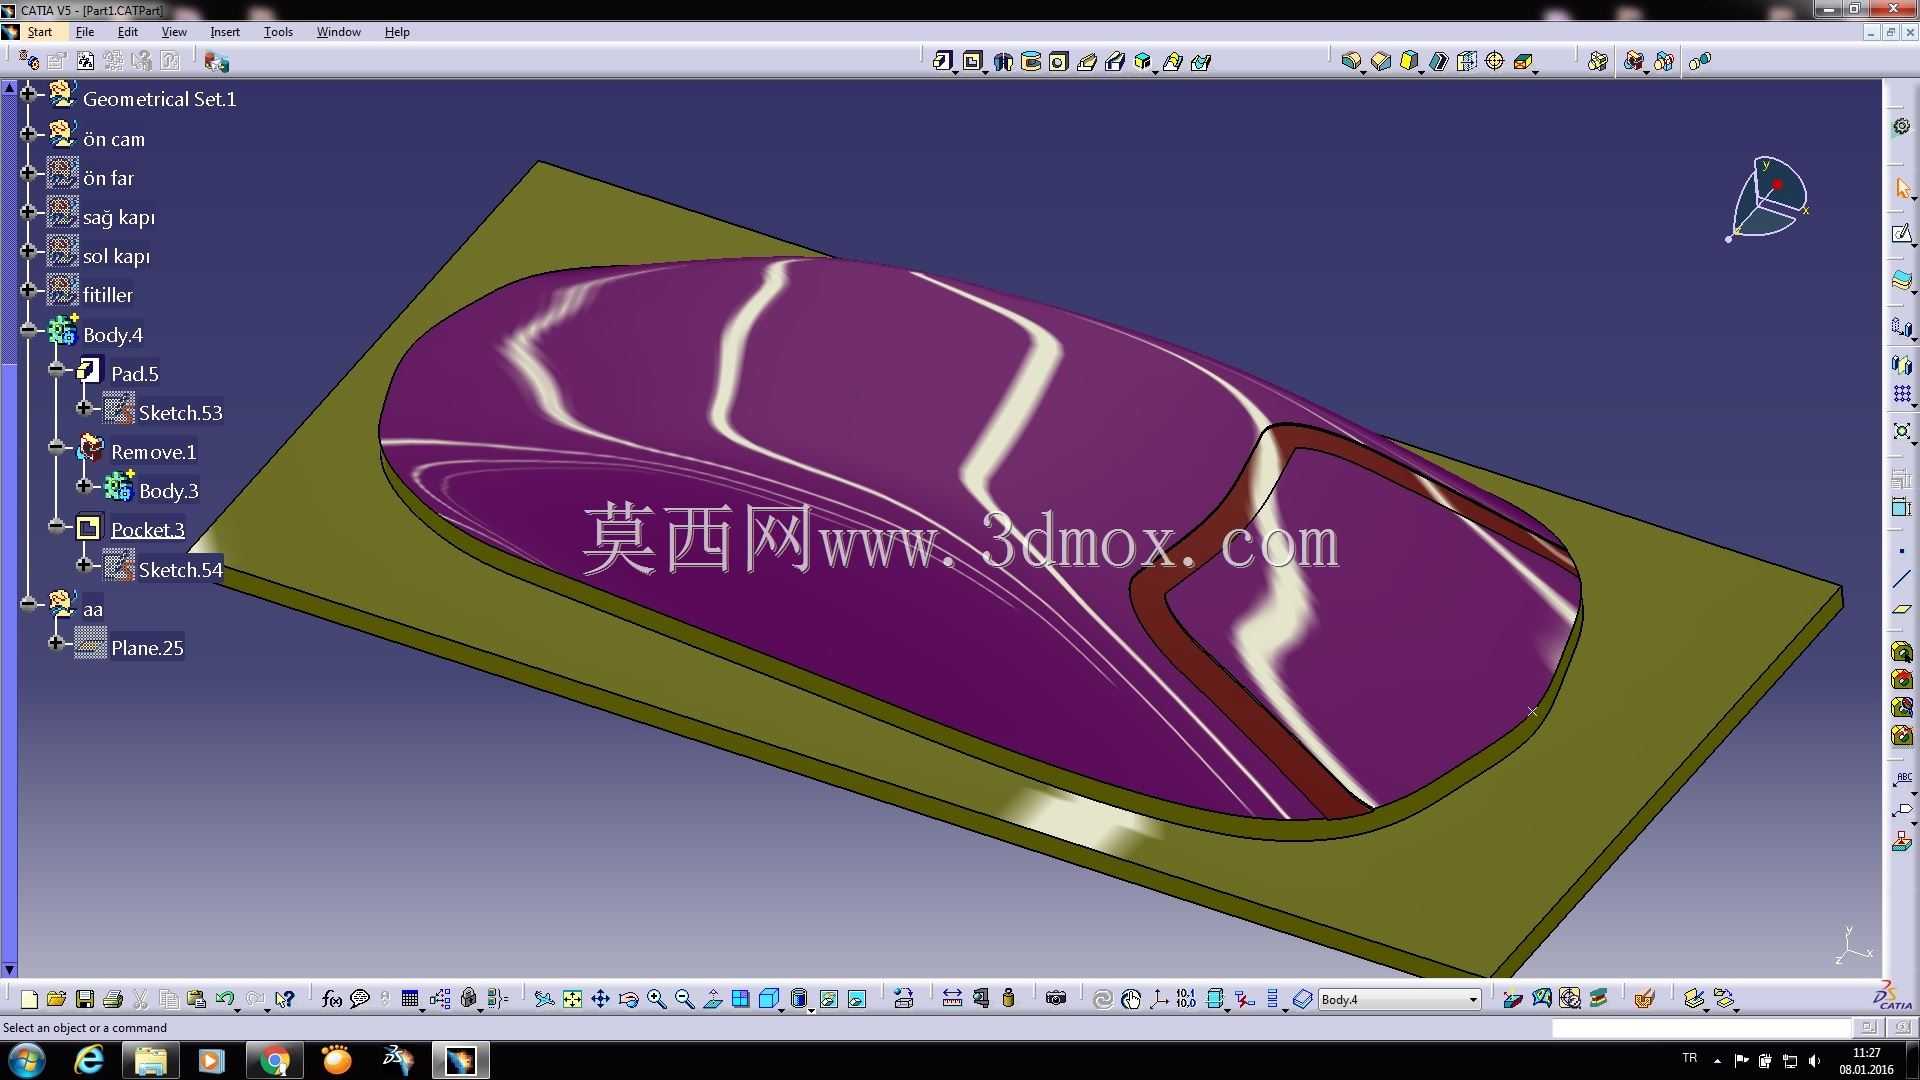Click the Undo arrow icon
The image size is (1920, 1080).
pyautogui.click(x=225, y=999)
